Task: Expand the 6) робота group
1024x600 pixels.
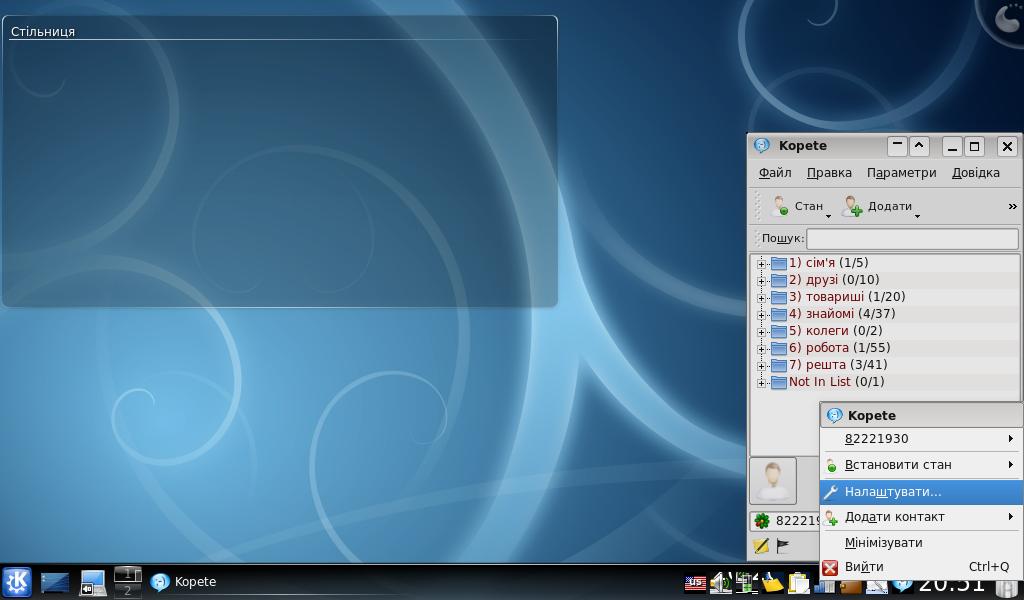Action: click(x=761, y=349)
